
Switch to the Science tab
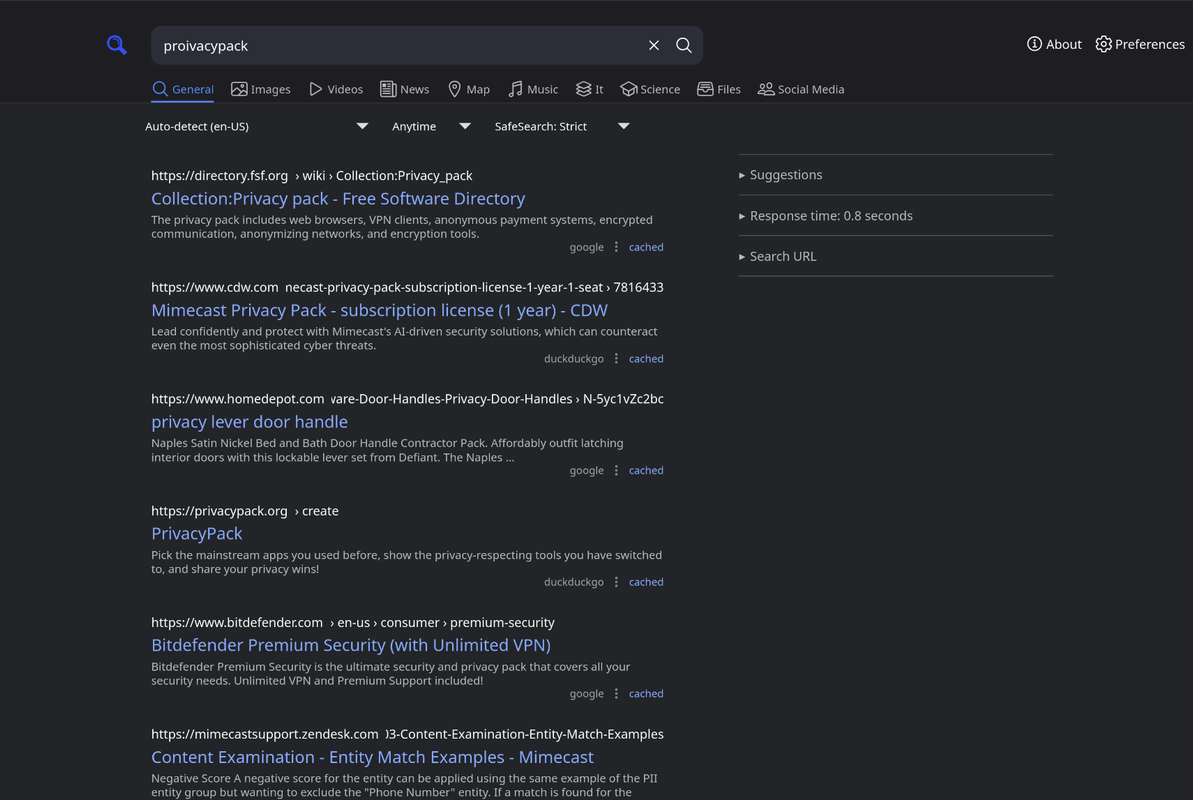point(650,89)
